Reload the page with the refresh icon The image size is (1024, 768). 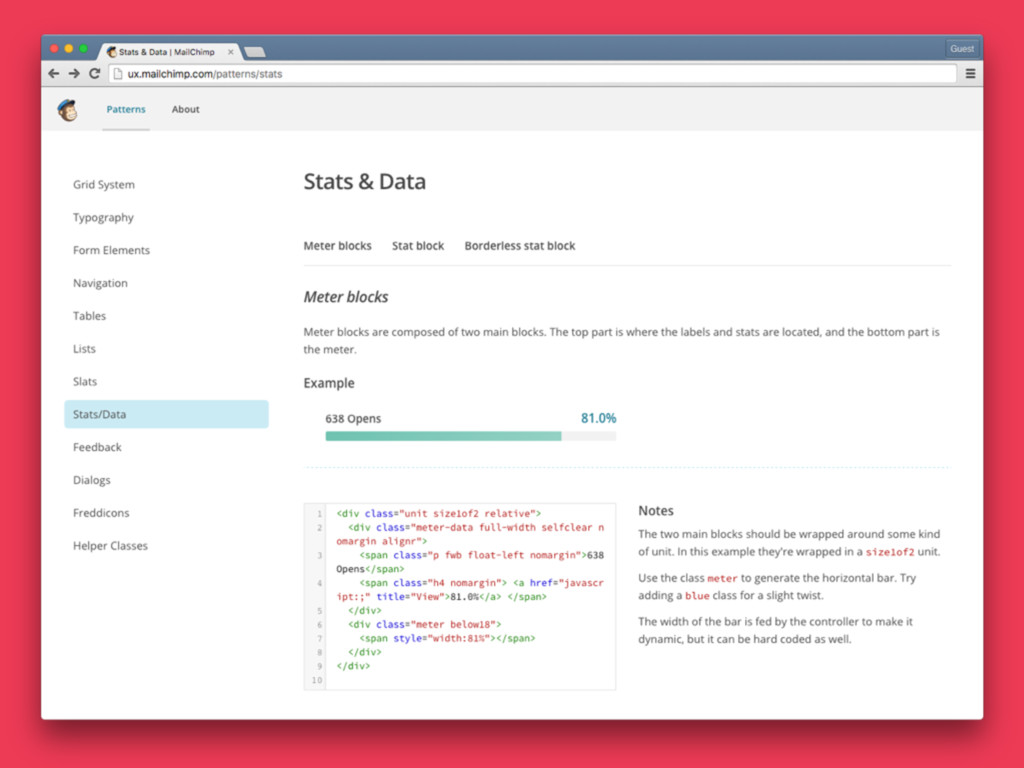point(95,73)
